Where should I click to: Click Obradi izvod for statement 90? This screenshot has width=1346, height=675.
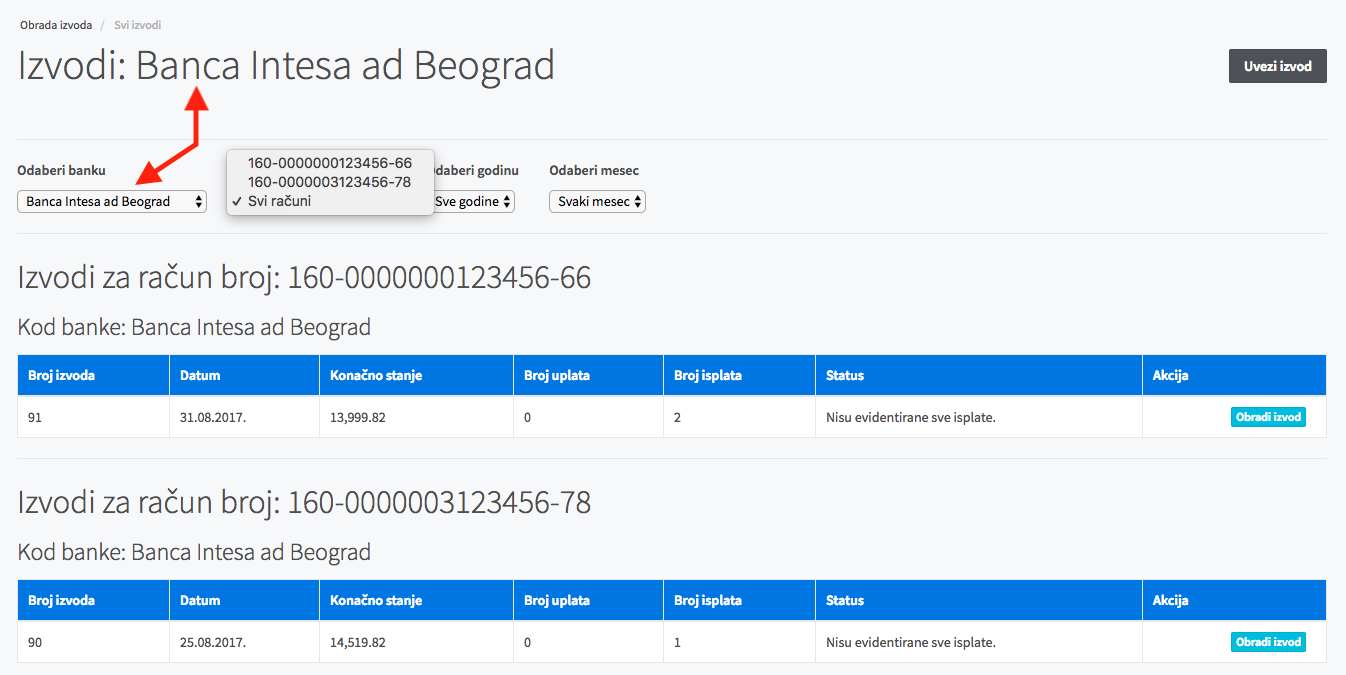coord(1268,642)
